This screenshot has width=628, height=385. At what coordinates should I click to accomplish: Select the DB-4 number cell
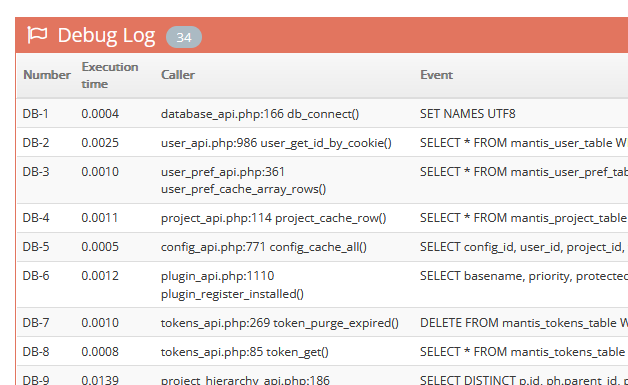36,218
